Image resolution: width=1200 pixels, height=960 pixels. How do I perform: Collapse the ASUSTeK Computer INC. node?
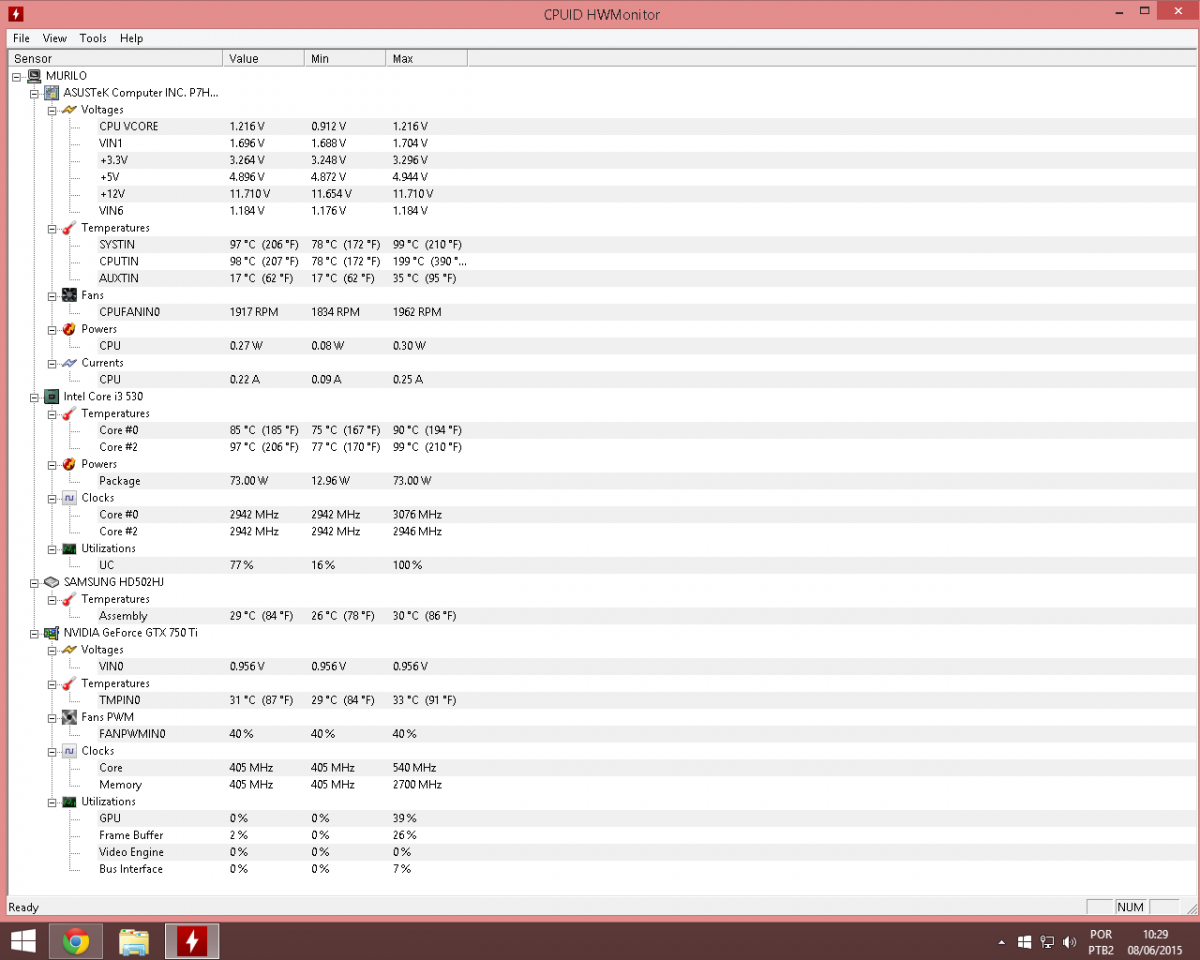(35, 93)
